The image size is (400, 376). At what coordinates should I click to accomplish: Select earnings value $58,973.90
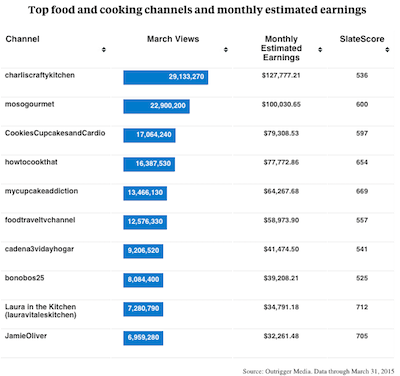pyautogui.click(x=281, y=220)
